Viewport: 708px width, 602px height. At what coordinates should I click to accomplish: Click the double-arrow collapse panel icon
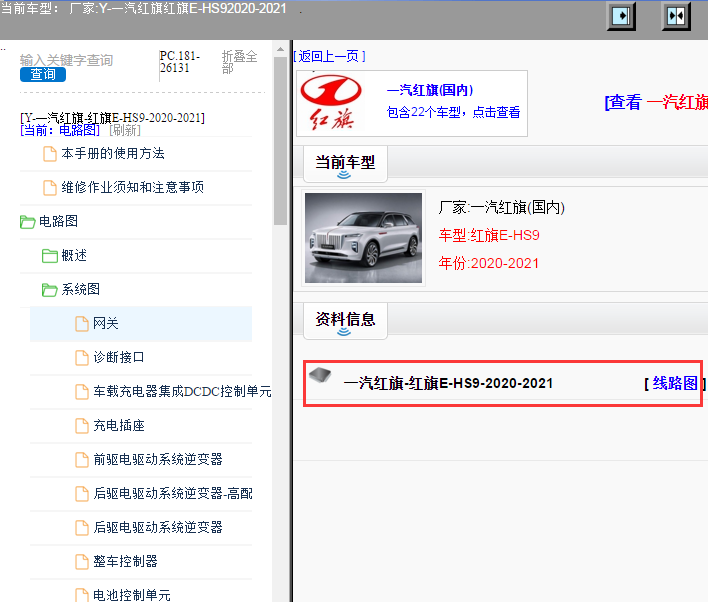[676, 16]
